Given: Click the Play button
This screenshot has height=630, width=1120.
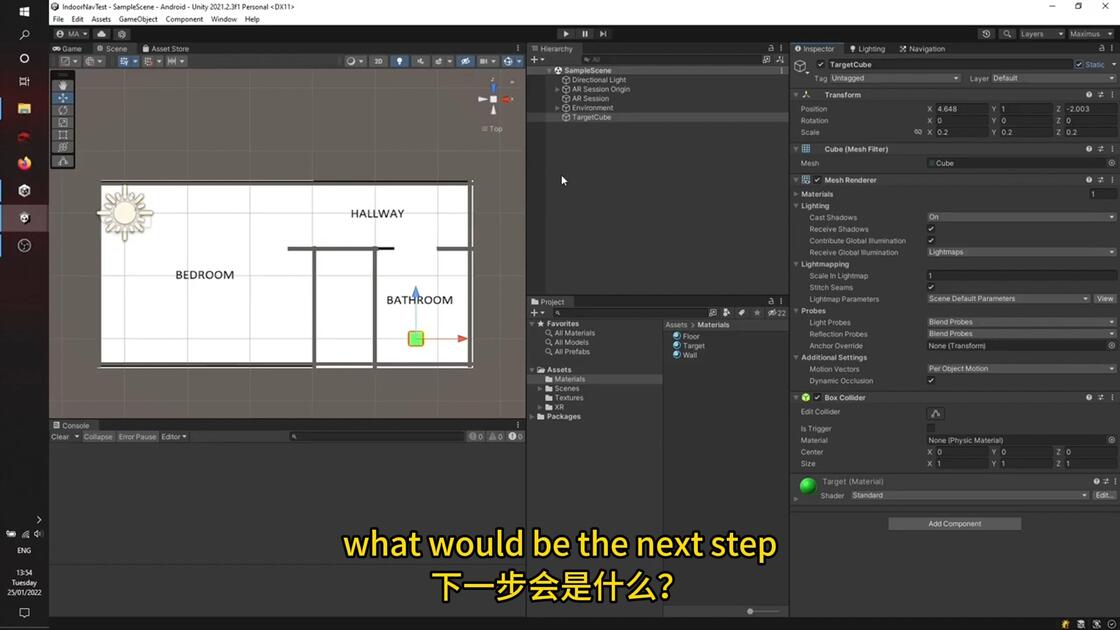Looking at the screenshot, I should [566, 34].
